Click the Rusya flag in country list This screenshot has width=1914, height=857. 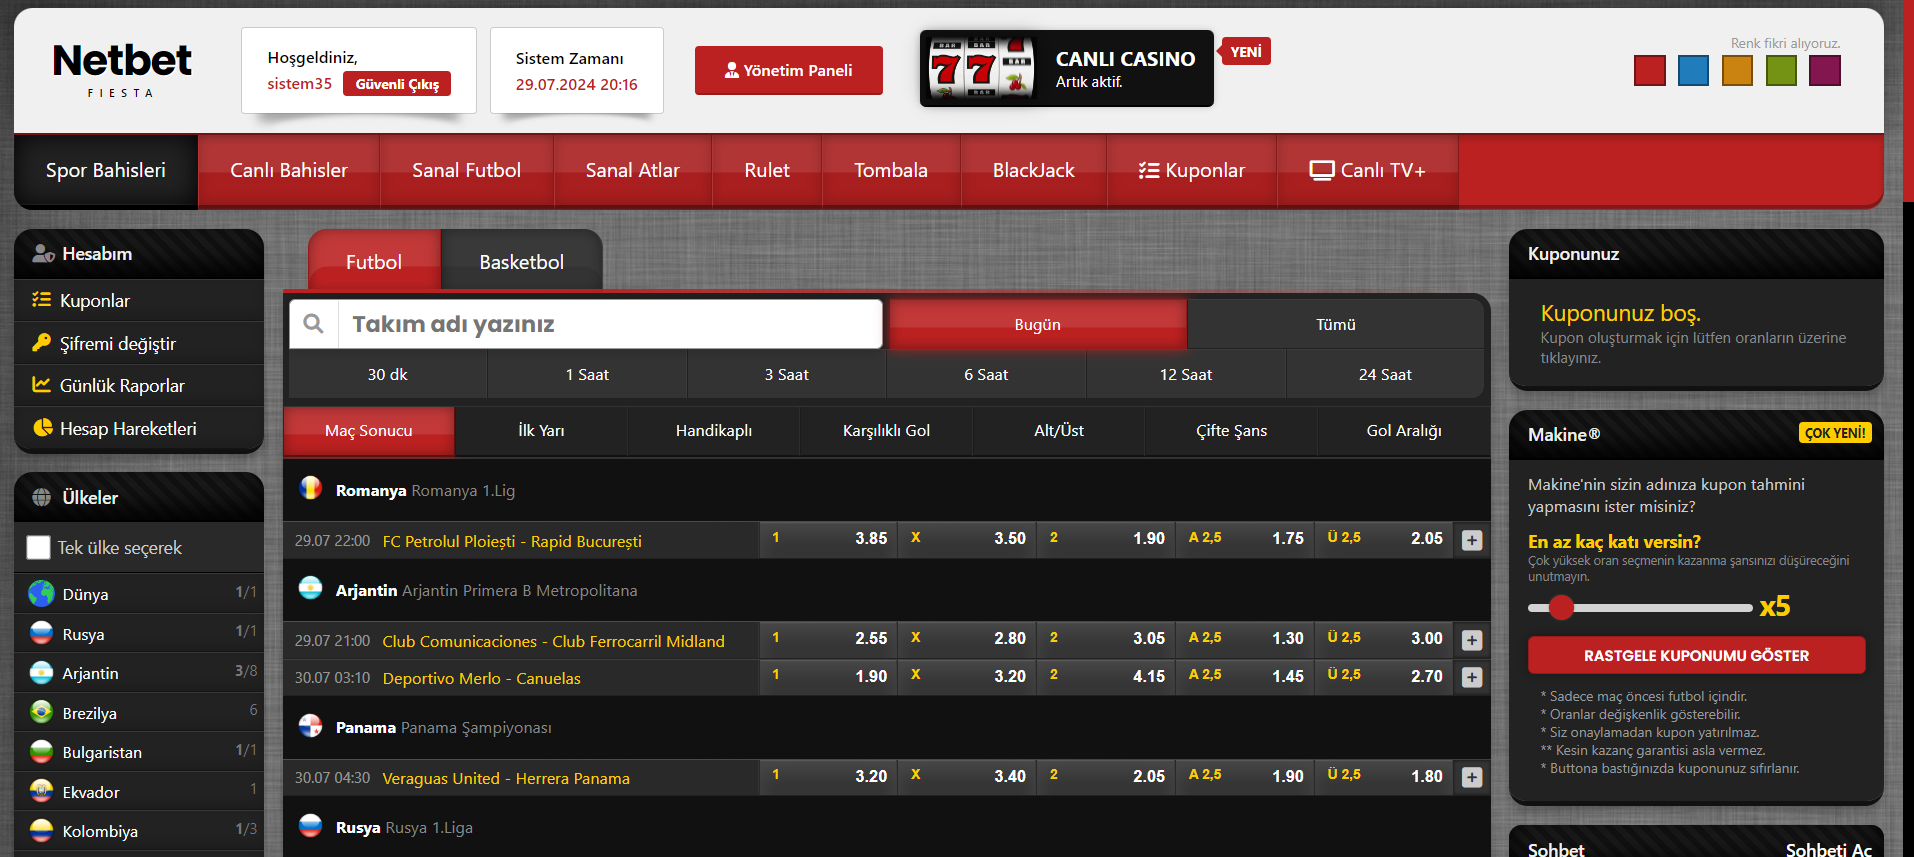pos(41,633)
